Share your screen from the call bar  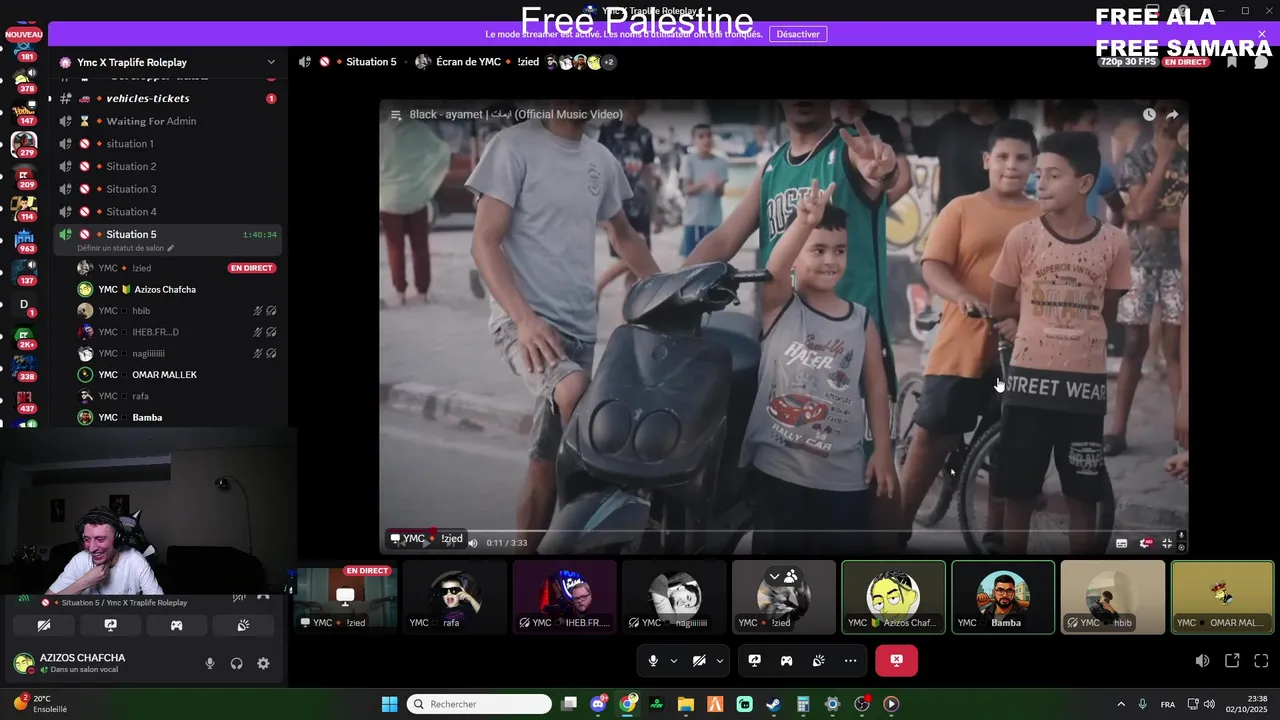pos(755,661)
